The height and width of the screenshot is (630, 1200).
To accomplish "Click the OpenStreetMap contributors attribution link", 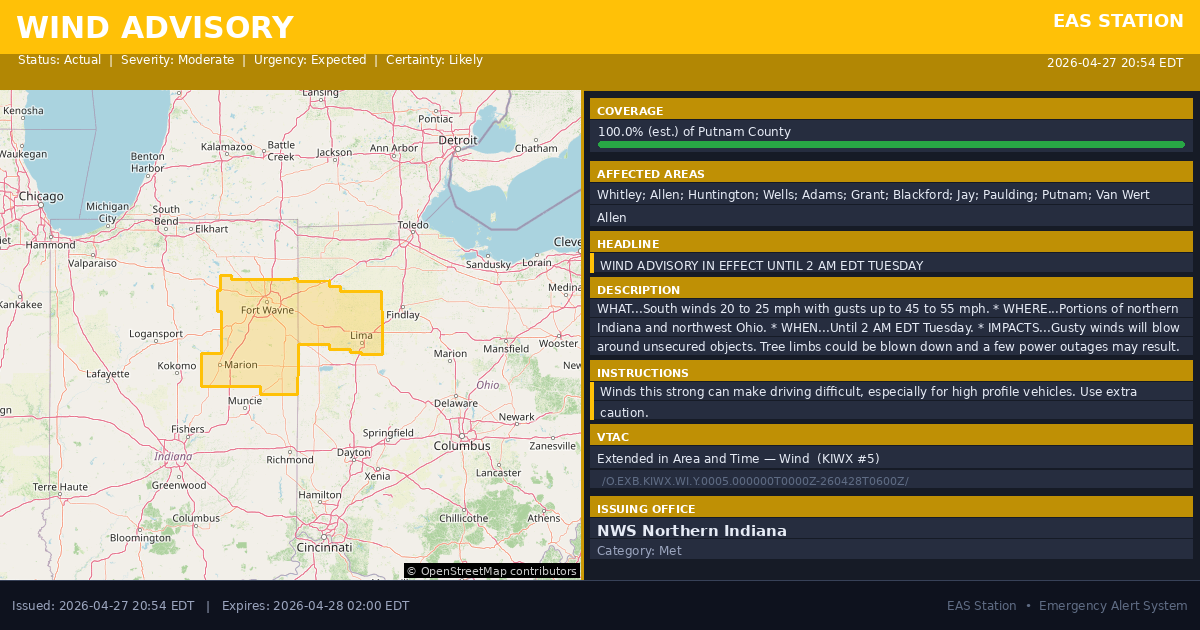I will click(491, 571).
